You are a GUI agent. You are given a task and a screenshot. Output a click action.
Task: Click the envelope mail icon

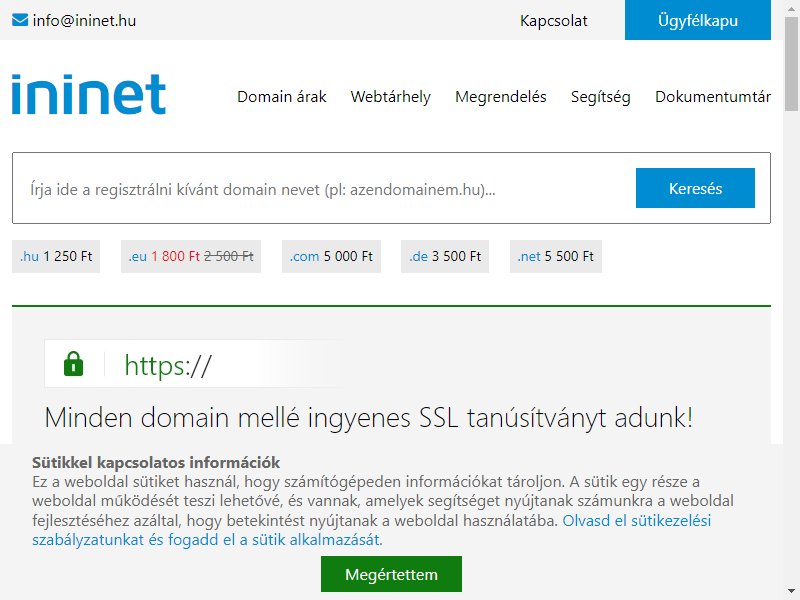pos(20,20)
